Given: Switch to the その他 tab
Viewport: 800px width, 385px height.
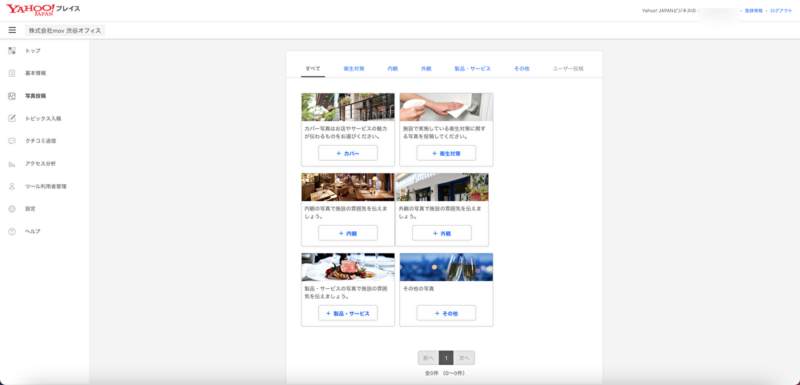Looking at the screenshot, I should click(x=521, y=68).
